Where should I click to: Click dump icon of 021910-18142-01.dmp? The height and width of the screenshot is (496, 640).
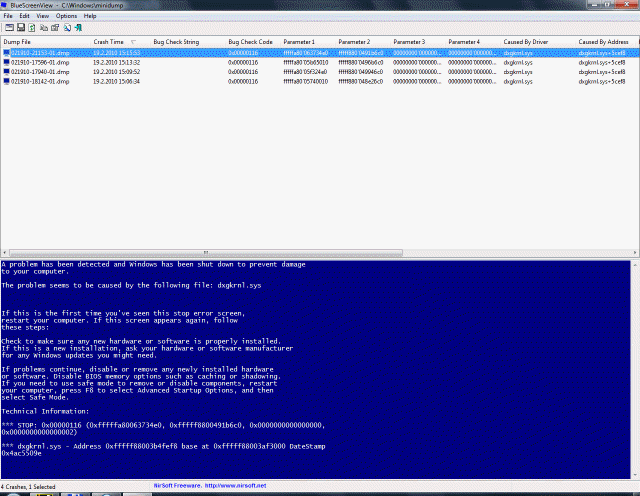point(7,81)
